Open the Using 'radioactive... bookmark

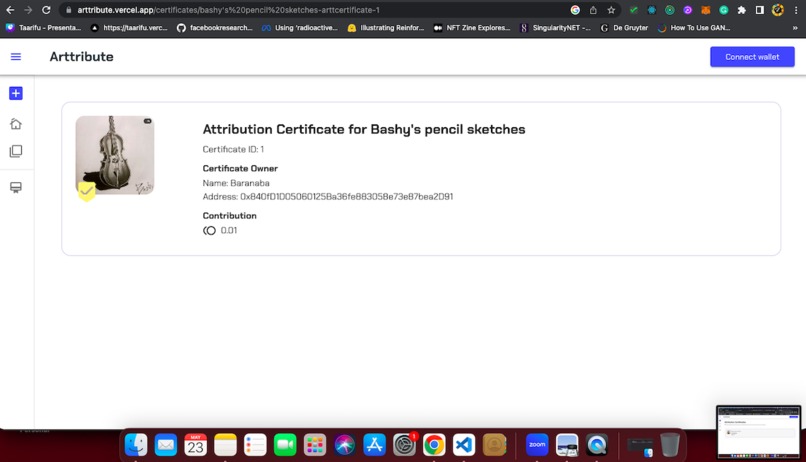300,28
